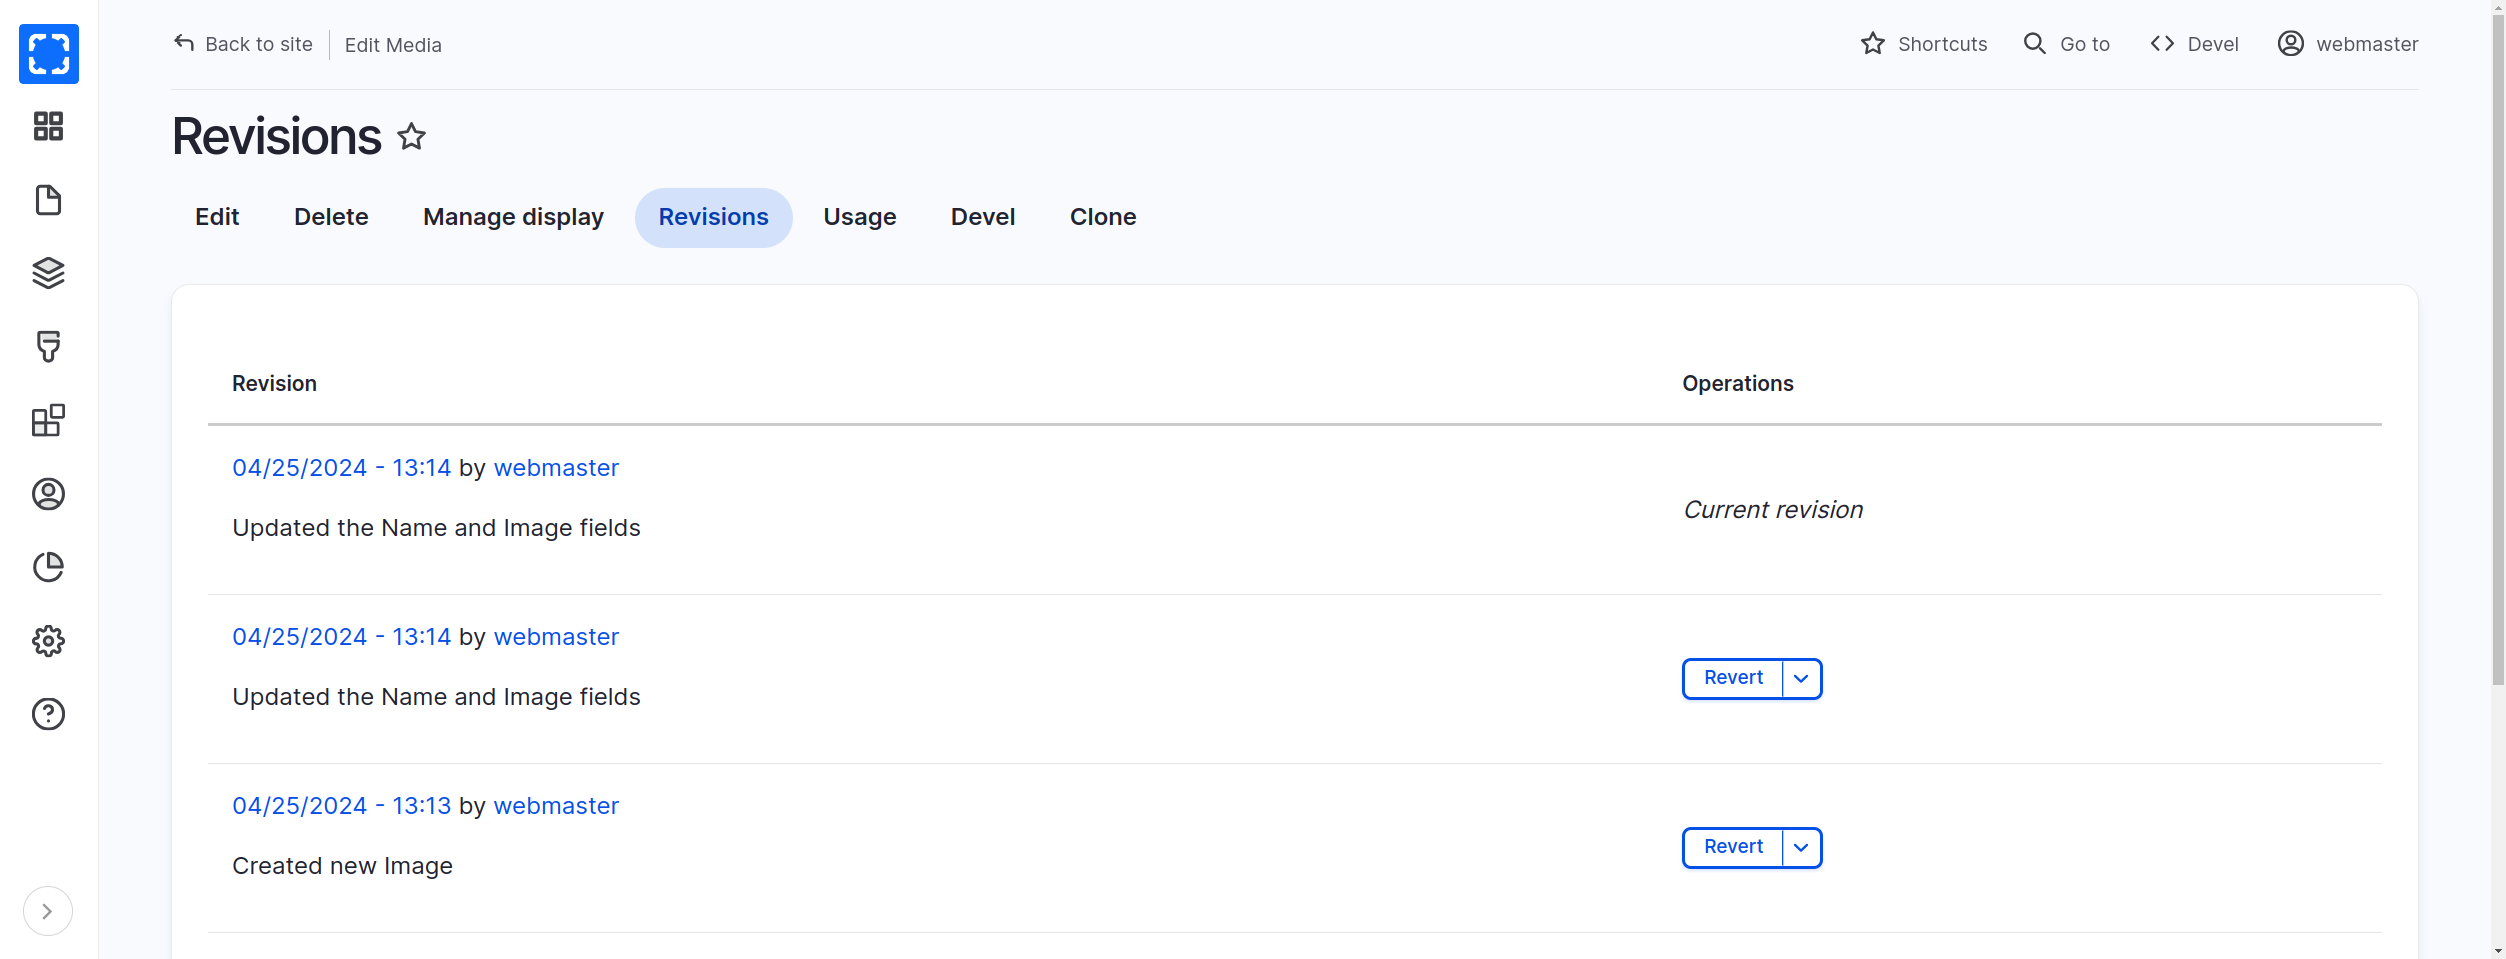Click the page vertical scrollbar
This screenshot has height=959, width=2506.
[2498, 400]
